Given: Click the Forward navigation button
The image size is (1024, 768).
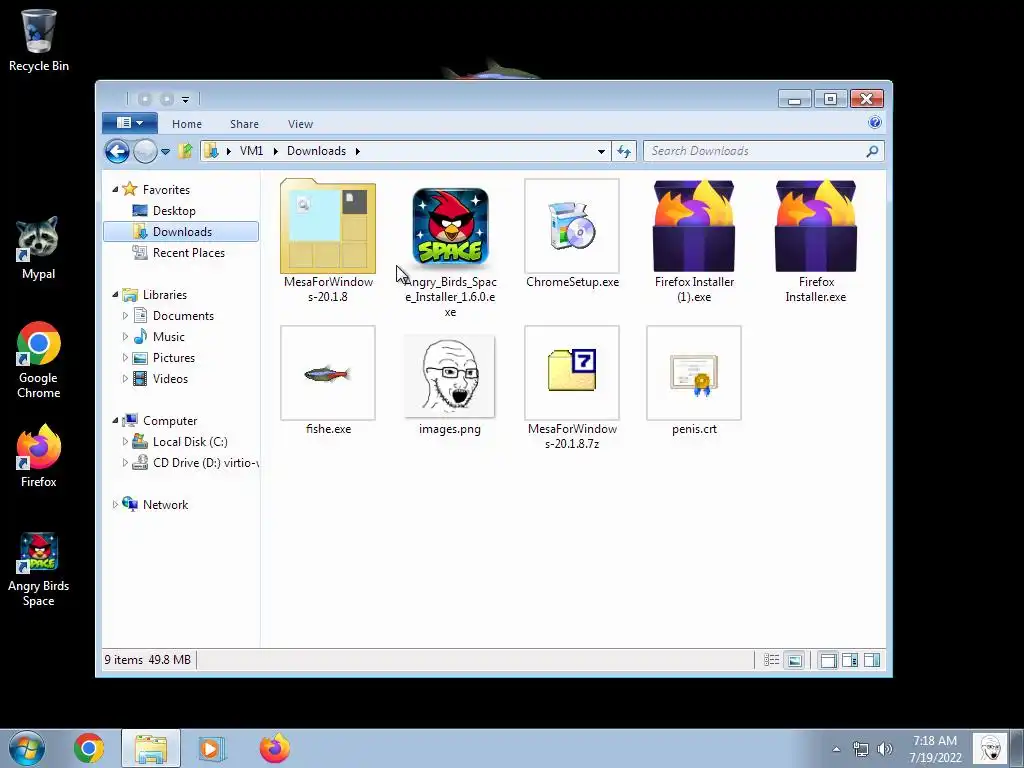Looking at the screenshot, I should click(145, 151).
